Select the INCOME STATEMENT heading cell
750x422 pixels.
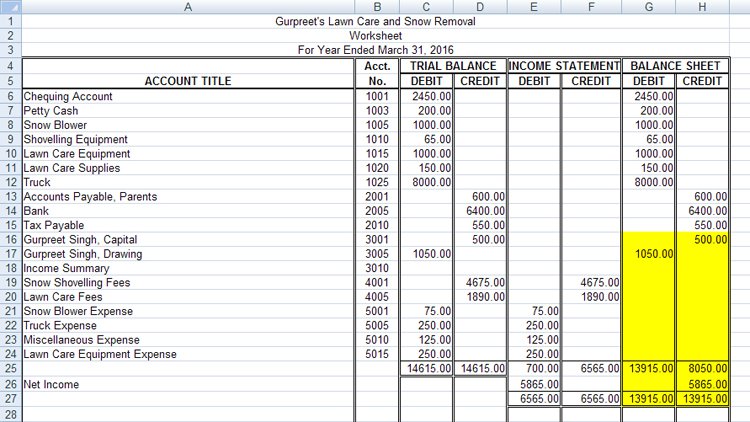(x=565, y=66)
